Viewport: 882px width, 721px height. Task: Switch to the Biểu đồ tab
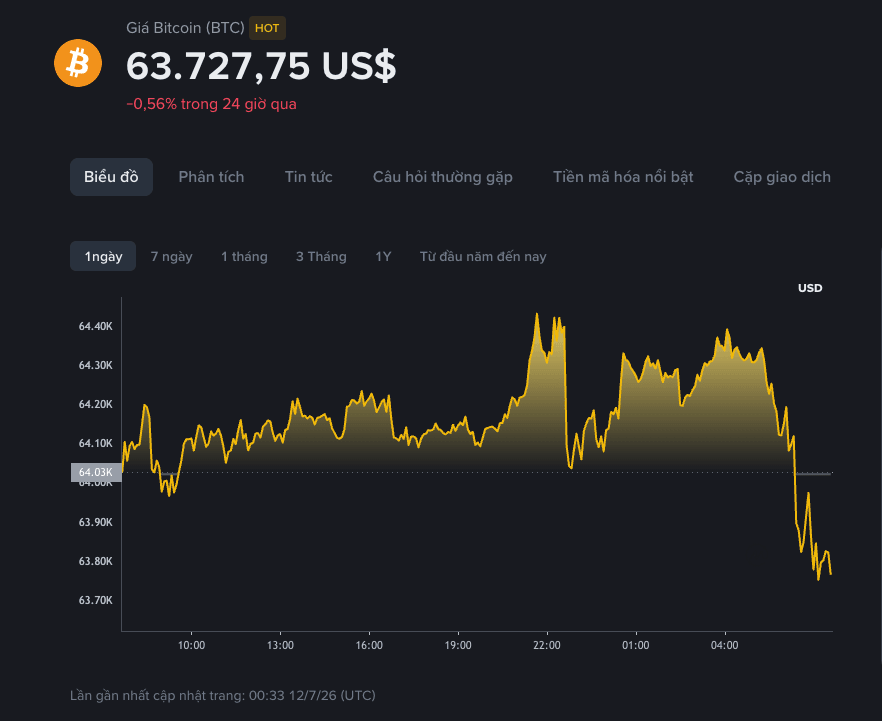point(111,177)
